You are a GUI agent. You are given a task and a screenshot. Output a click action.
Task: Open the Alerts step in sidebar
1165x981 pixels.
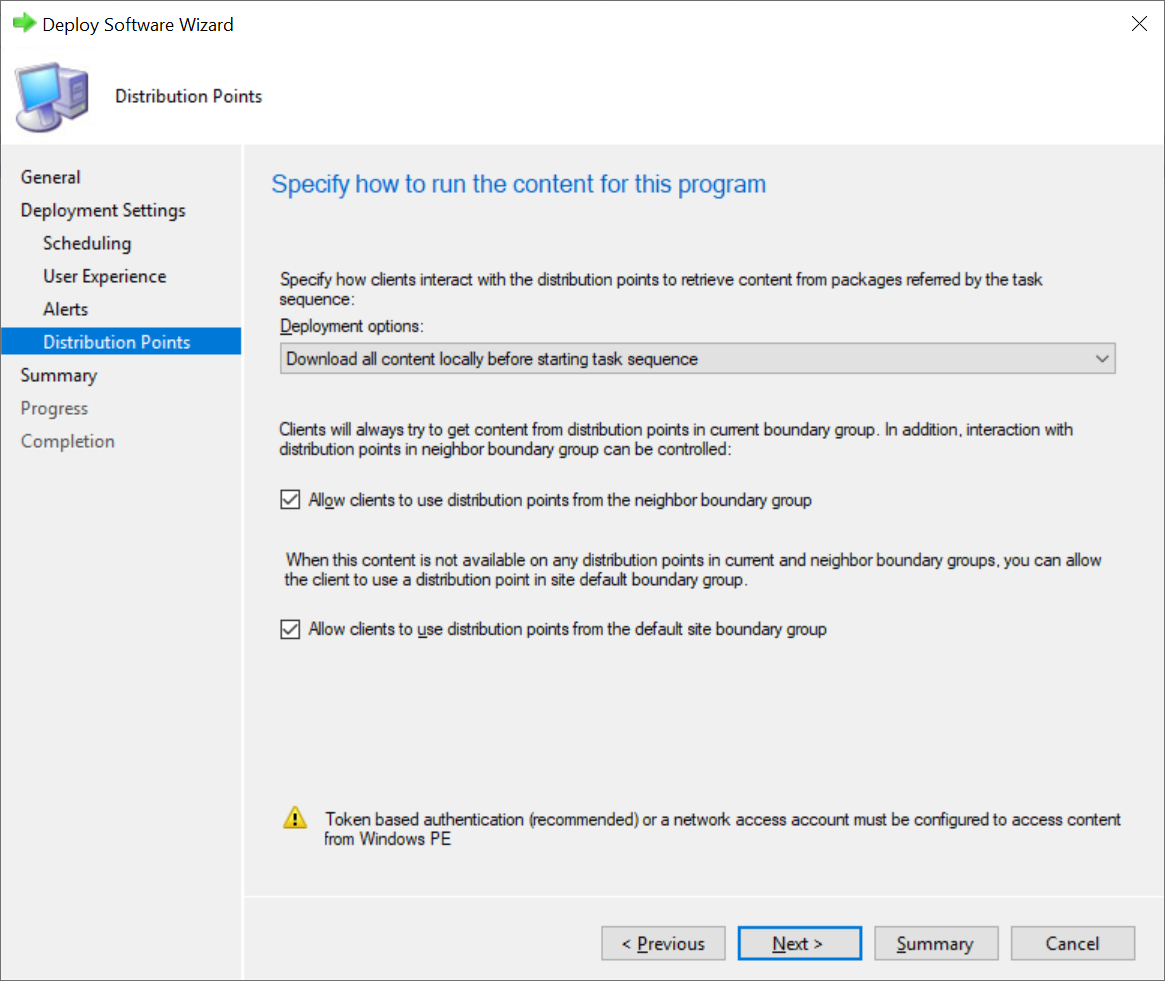tap(66, 309)
